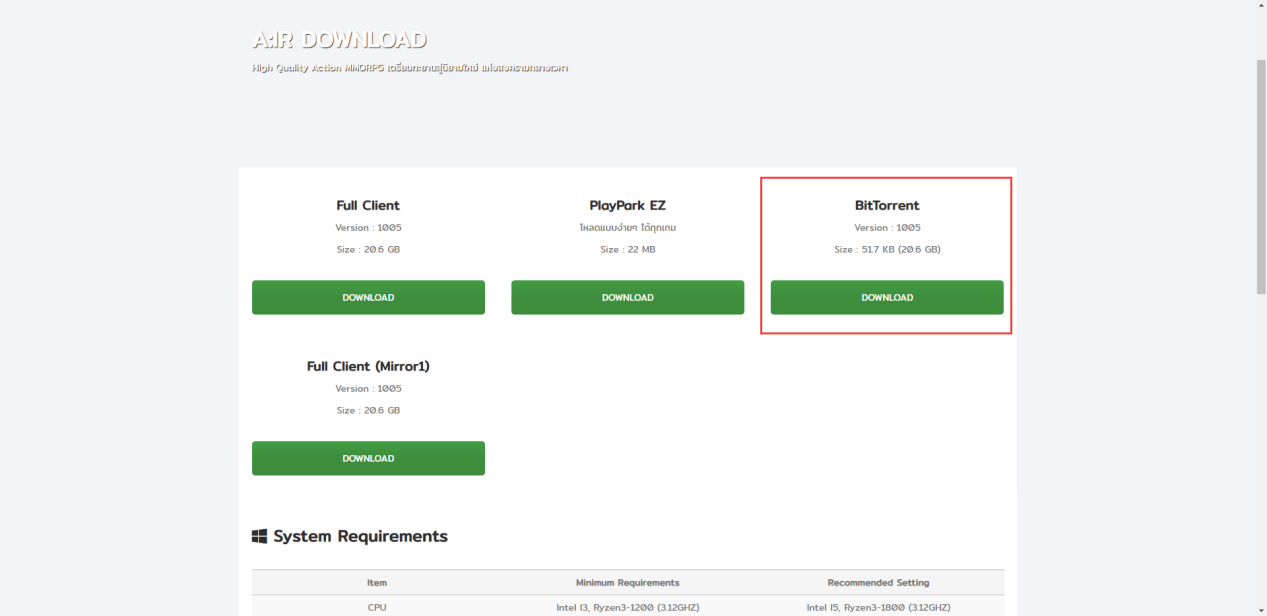Click the PlayPark EZ download button
The image size is (1267, 616).
tap(627, 297)
